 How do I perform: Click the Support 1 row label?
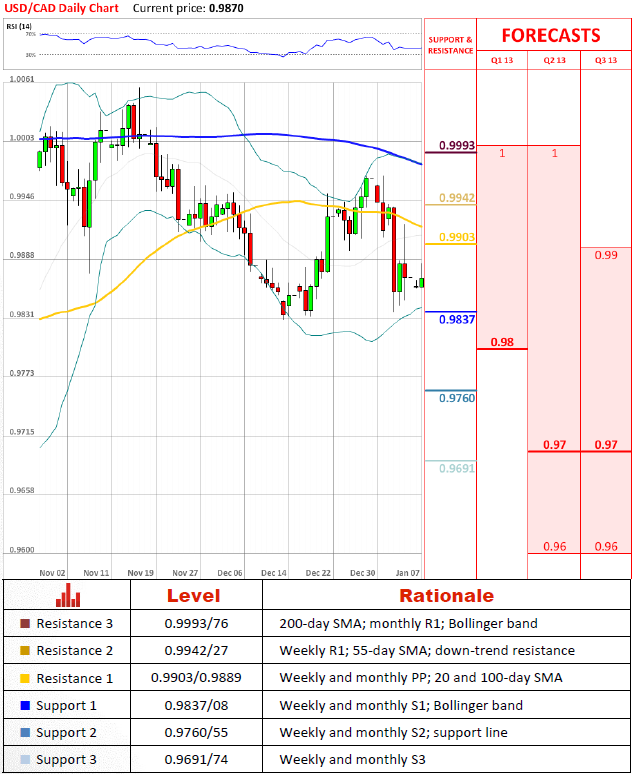(x=66, y=706)
